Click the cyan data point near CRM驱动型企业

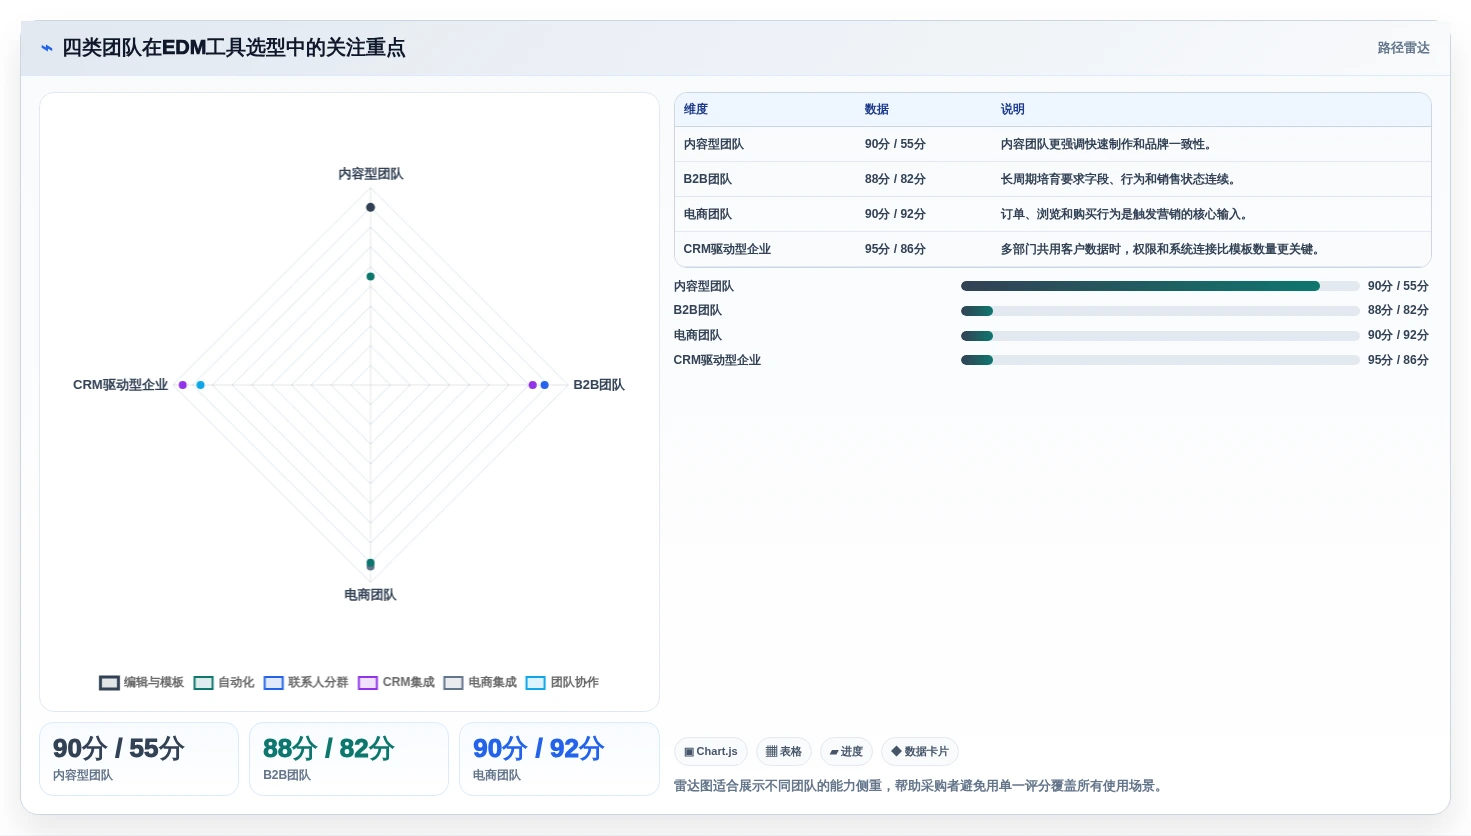[x=201, y=385]
